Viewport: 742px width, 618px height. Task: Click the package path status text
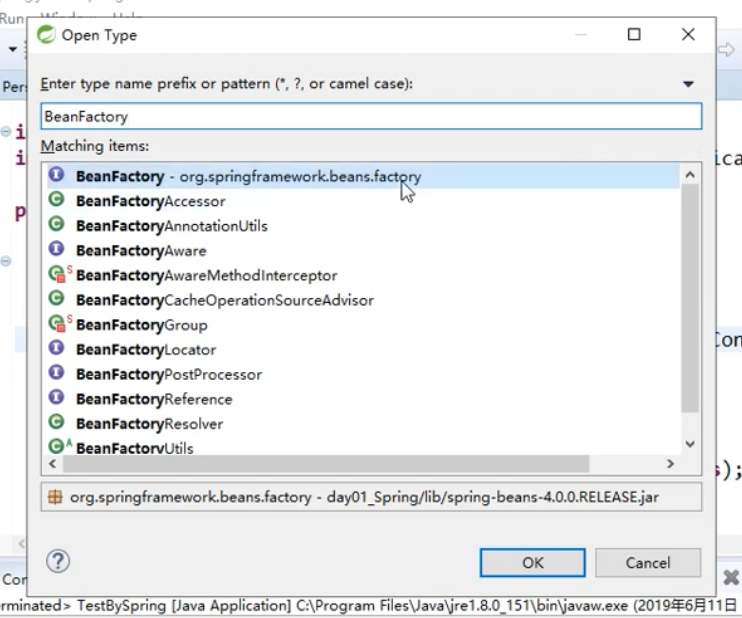point(364,497)
